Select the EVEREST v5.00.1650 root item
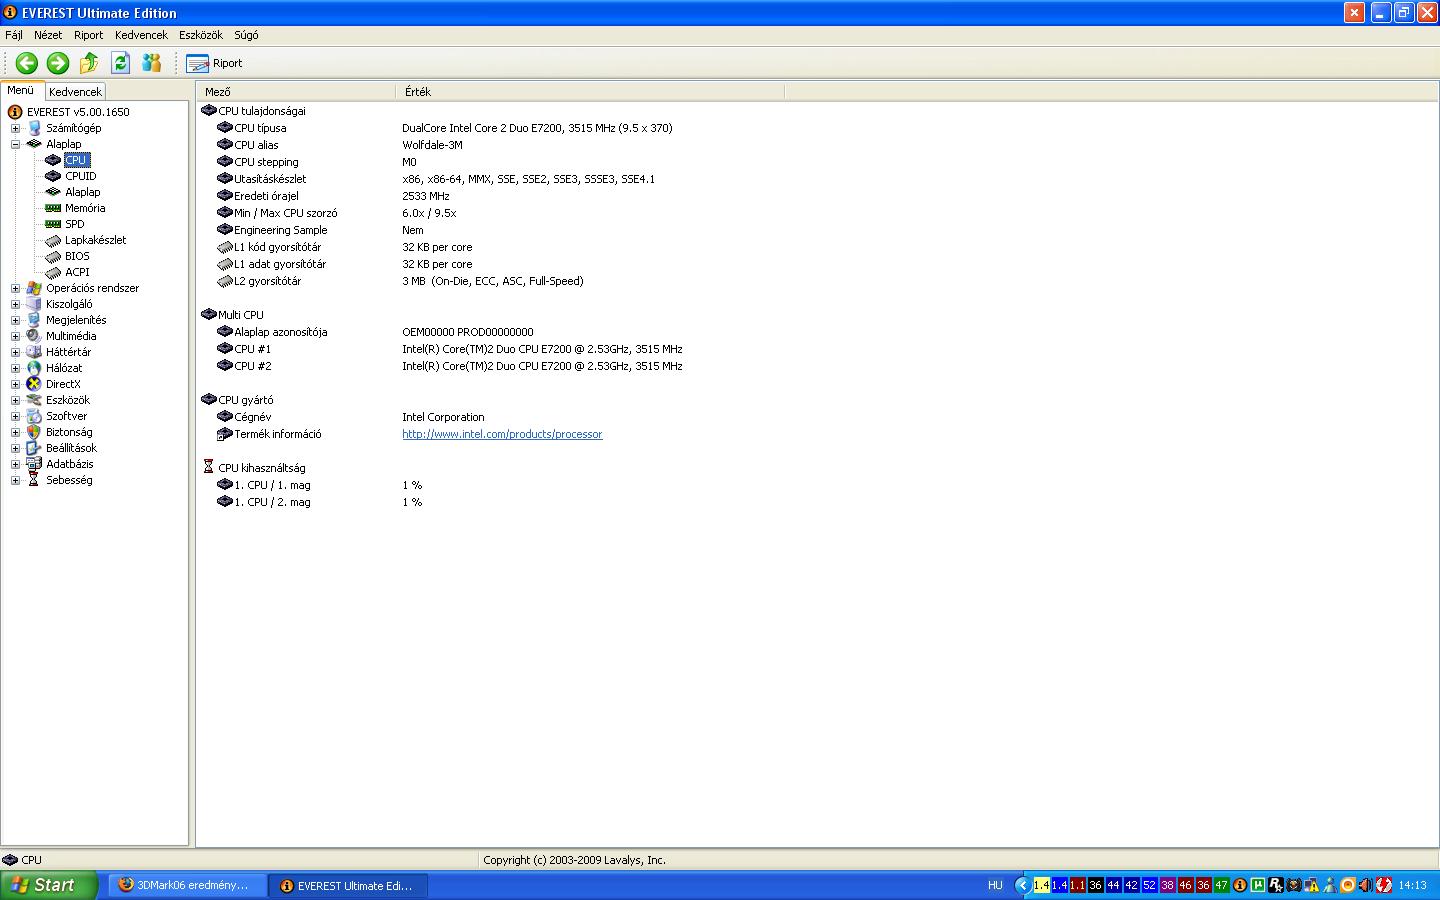1440x900 pixels. (x=78, y=112)
